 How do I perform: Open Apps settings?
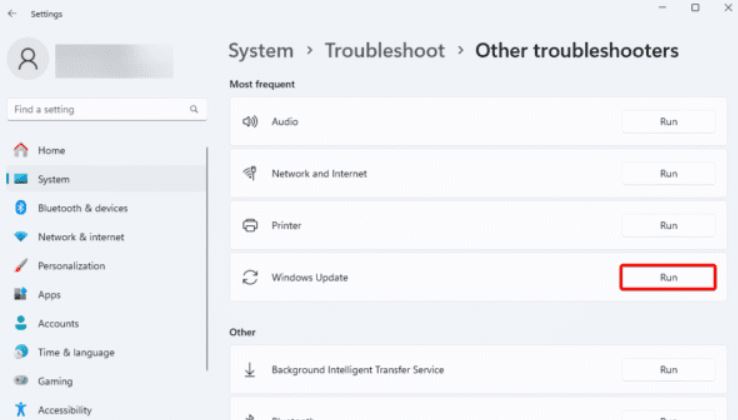point(106,294)
